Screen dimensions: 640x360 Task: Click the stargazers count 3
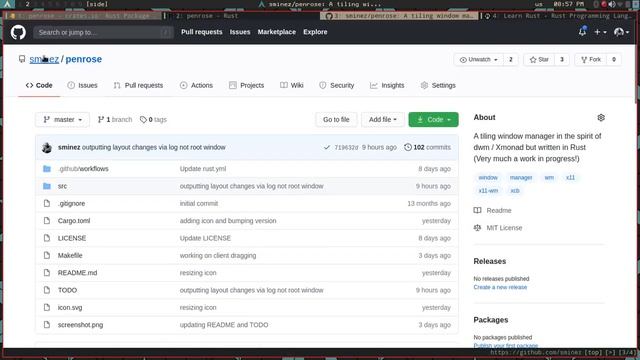(562, 60)
